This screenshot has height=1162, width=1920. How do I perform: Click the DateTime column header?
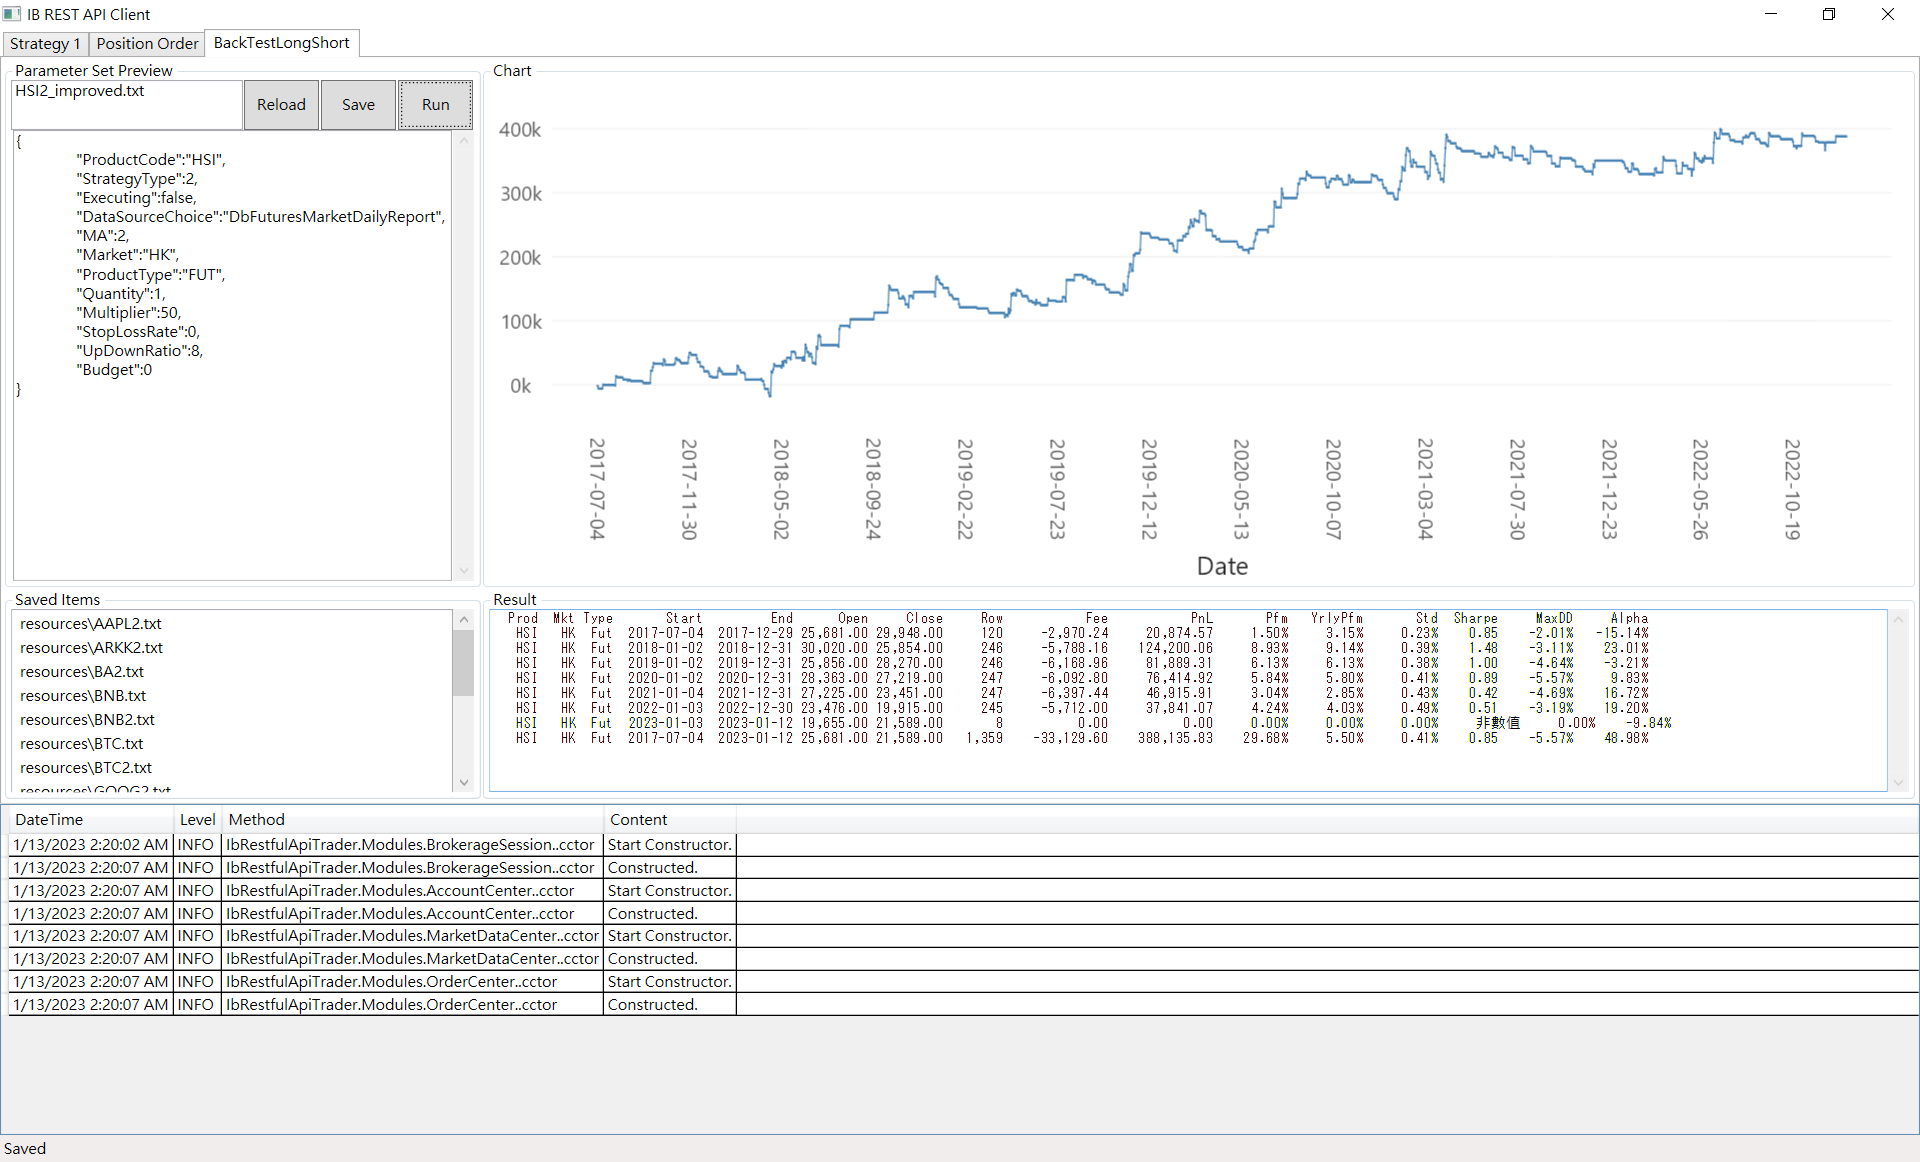pyautogui.click(x=91, y=820)
